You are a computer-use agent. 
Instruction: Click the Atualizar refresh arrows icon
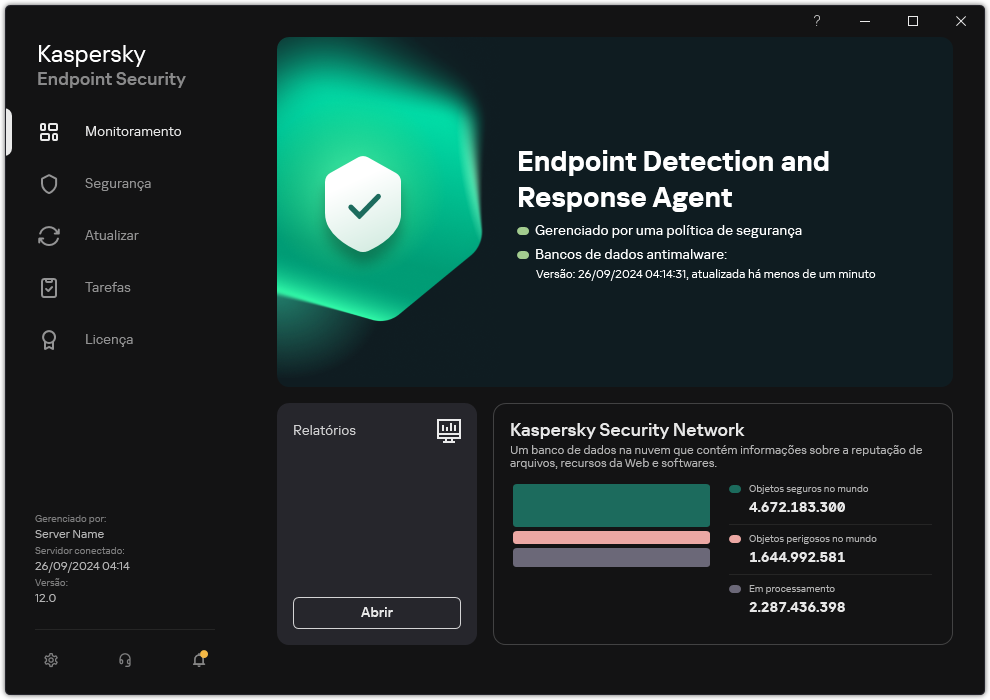[49, 236]
